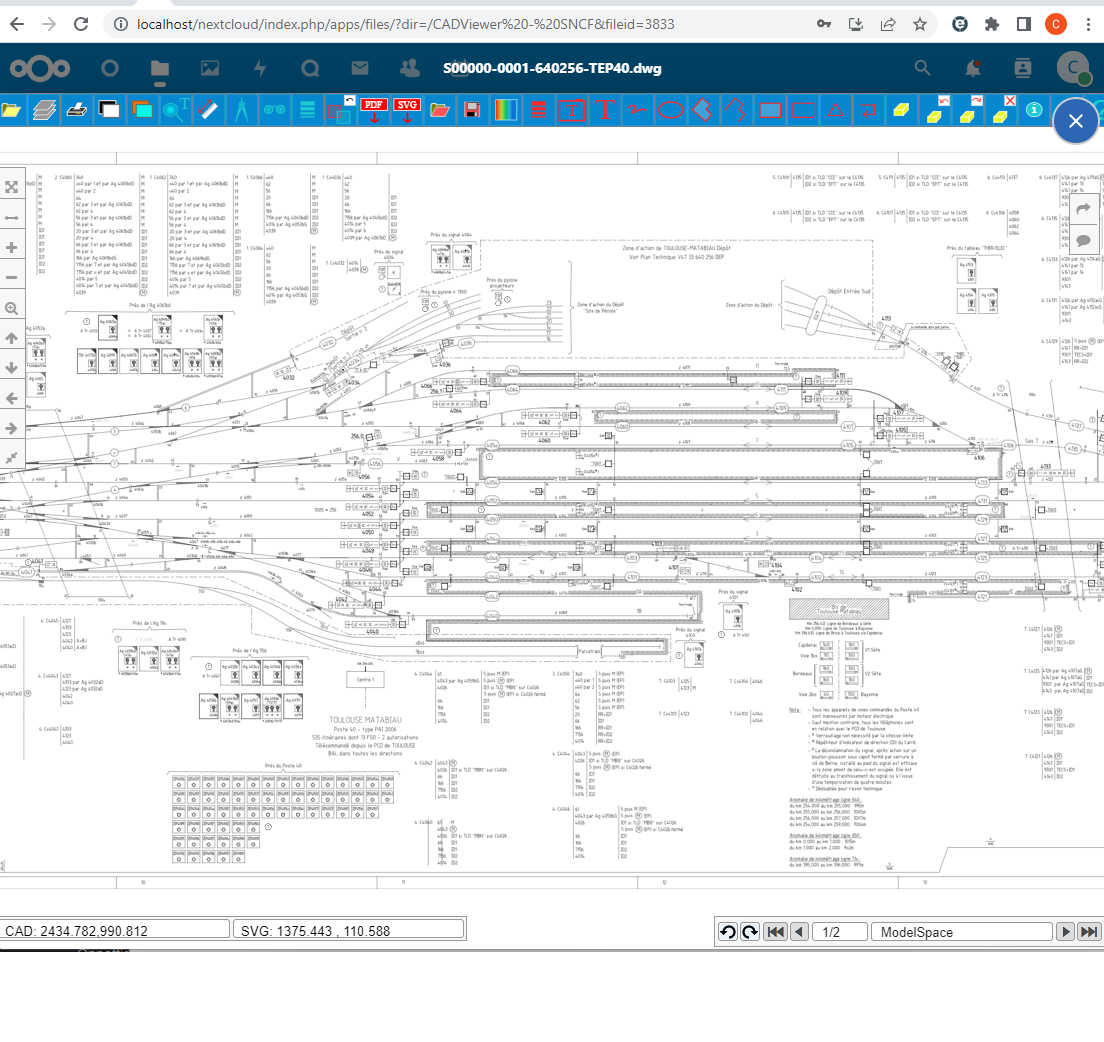Viewport: 1104px width, 1042px height.
Task: Click the Nextcloud logo
Action: click(40, 68)
